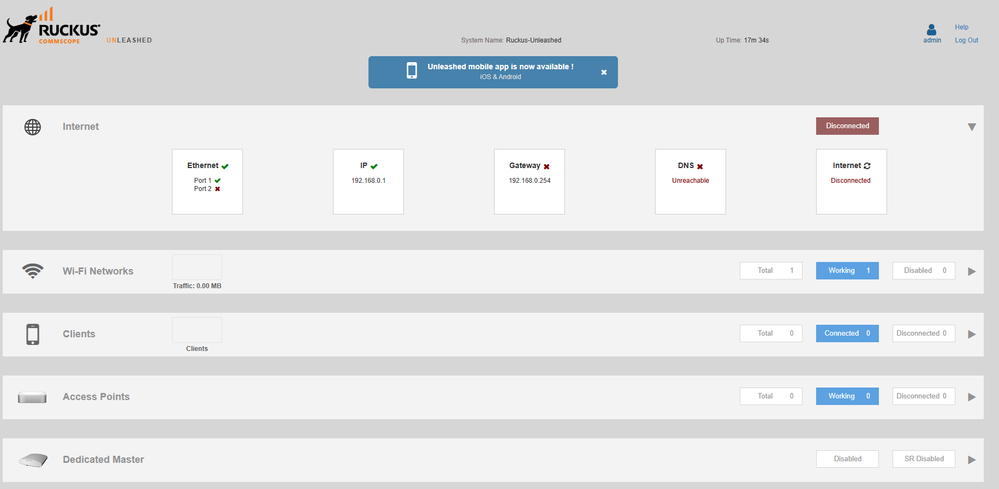Click the Internet globe icon
The width and height of the screenshot is (999, 489).
point(33,127)
